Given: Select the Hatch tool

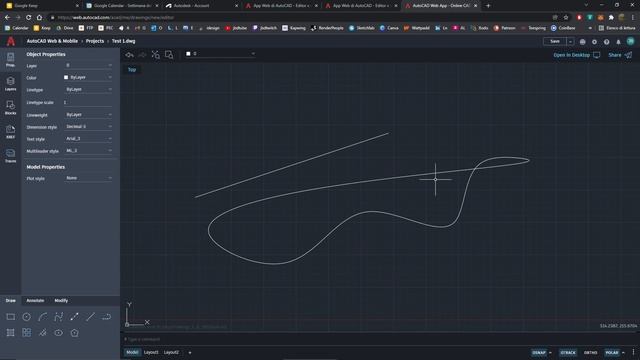Looking at the screenshot, I should (x=11, y=333).
